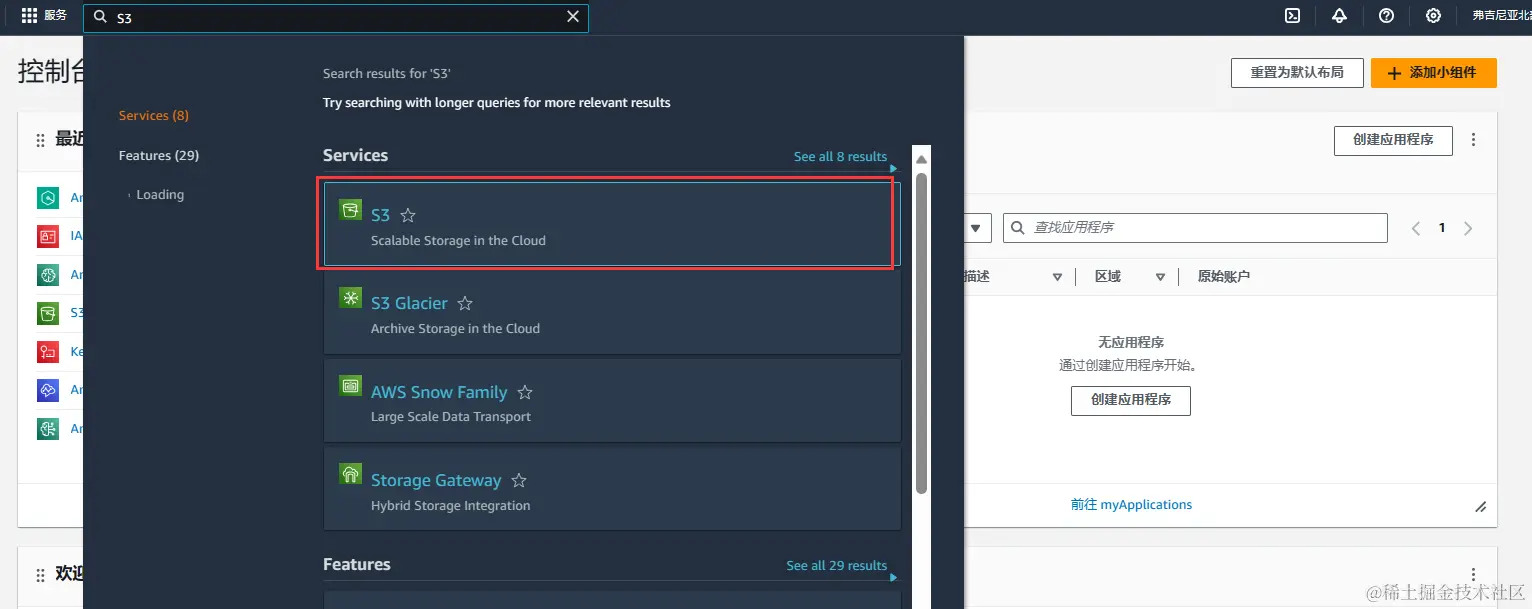Clear the S3 search box text
Viewport: 1532px width, 609px height.
(572, 17)
